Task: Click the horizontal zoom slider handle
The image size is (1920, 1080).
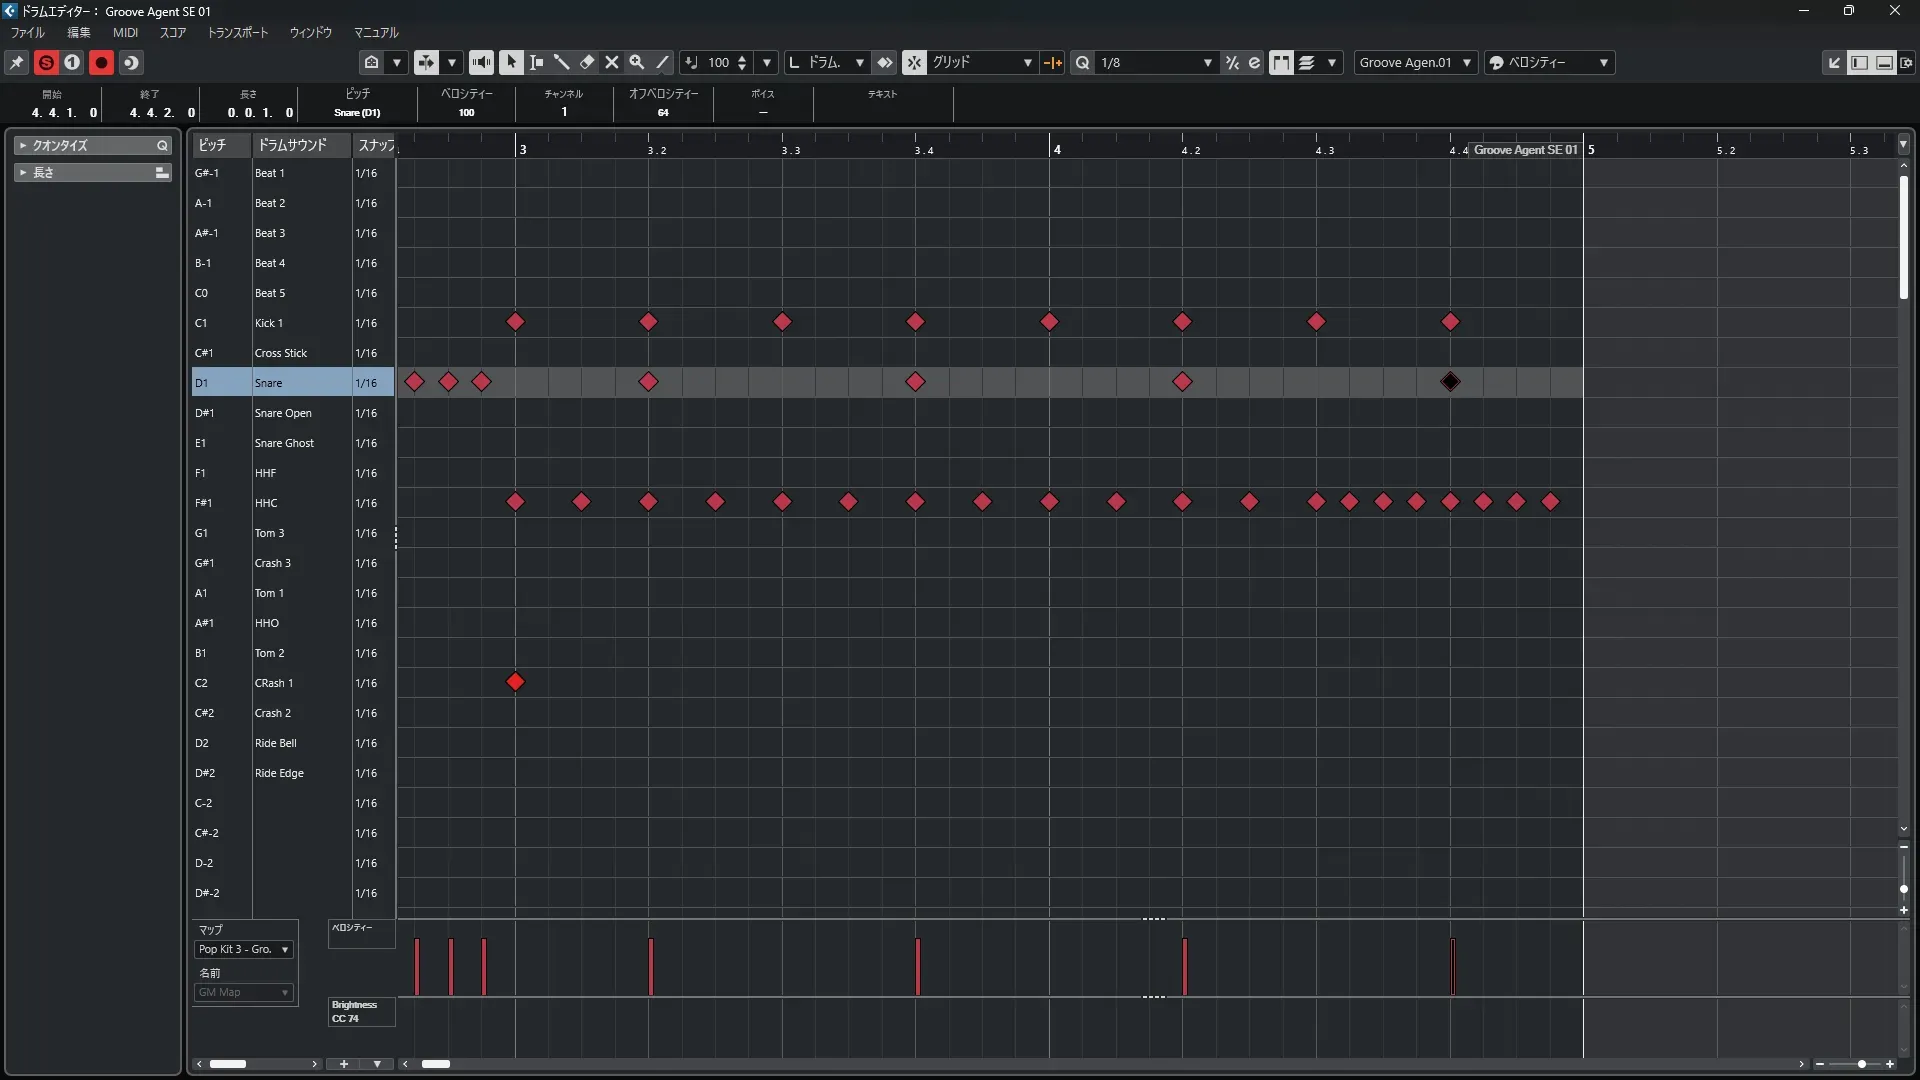Action: 1861,1064
